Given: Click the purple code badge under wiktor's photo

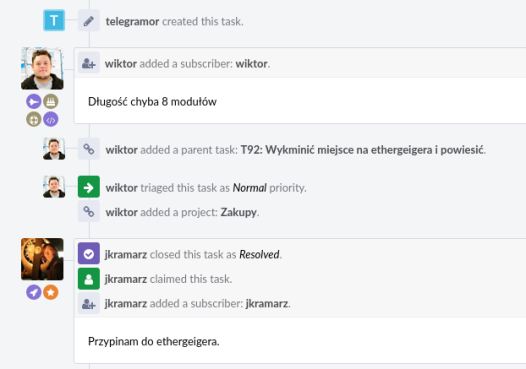Looking at the screenshot, I should 51,119.
